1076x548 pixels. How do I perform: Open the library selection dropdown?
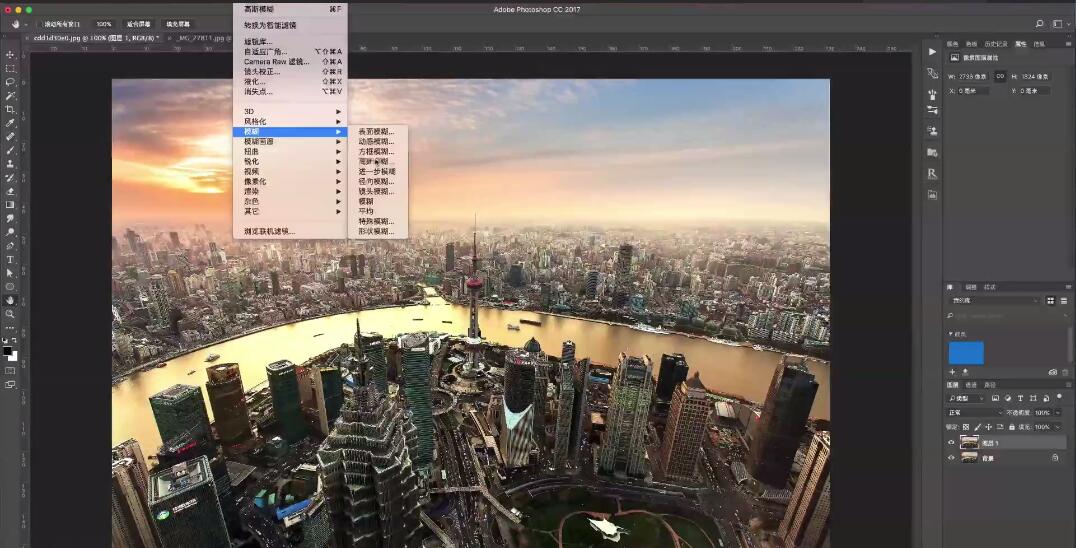[x=994, y=300]
